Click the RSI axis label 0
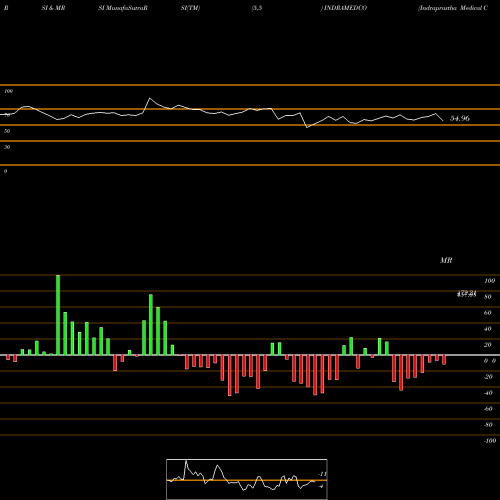This screenshot has width=500, height=500. 5,171
